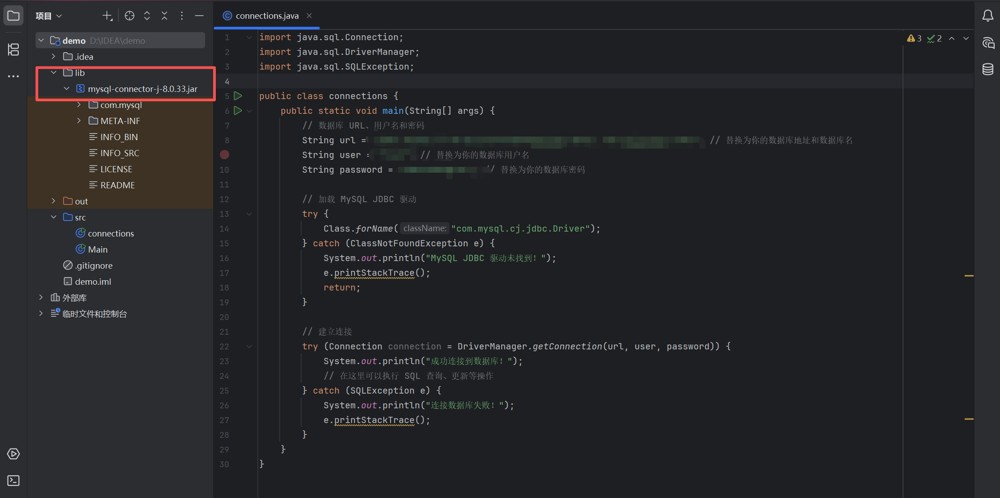
Task: Click the return statement on line 18
Action: pos(342,288)
